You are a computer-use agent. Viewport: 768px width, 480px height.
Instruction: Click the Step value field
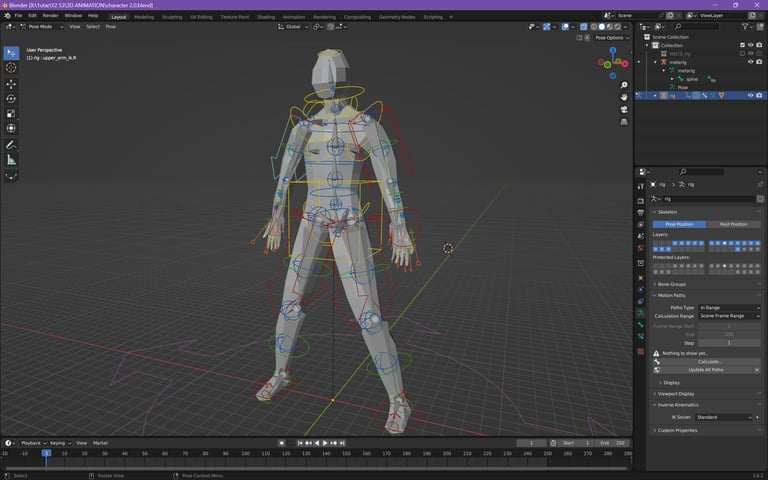[x=729, y=343]
